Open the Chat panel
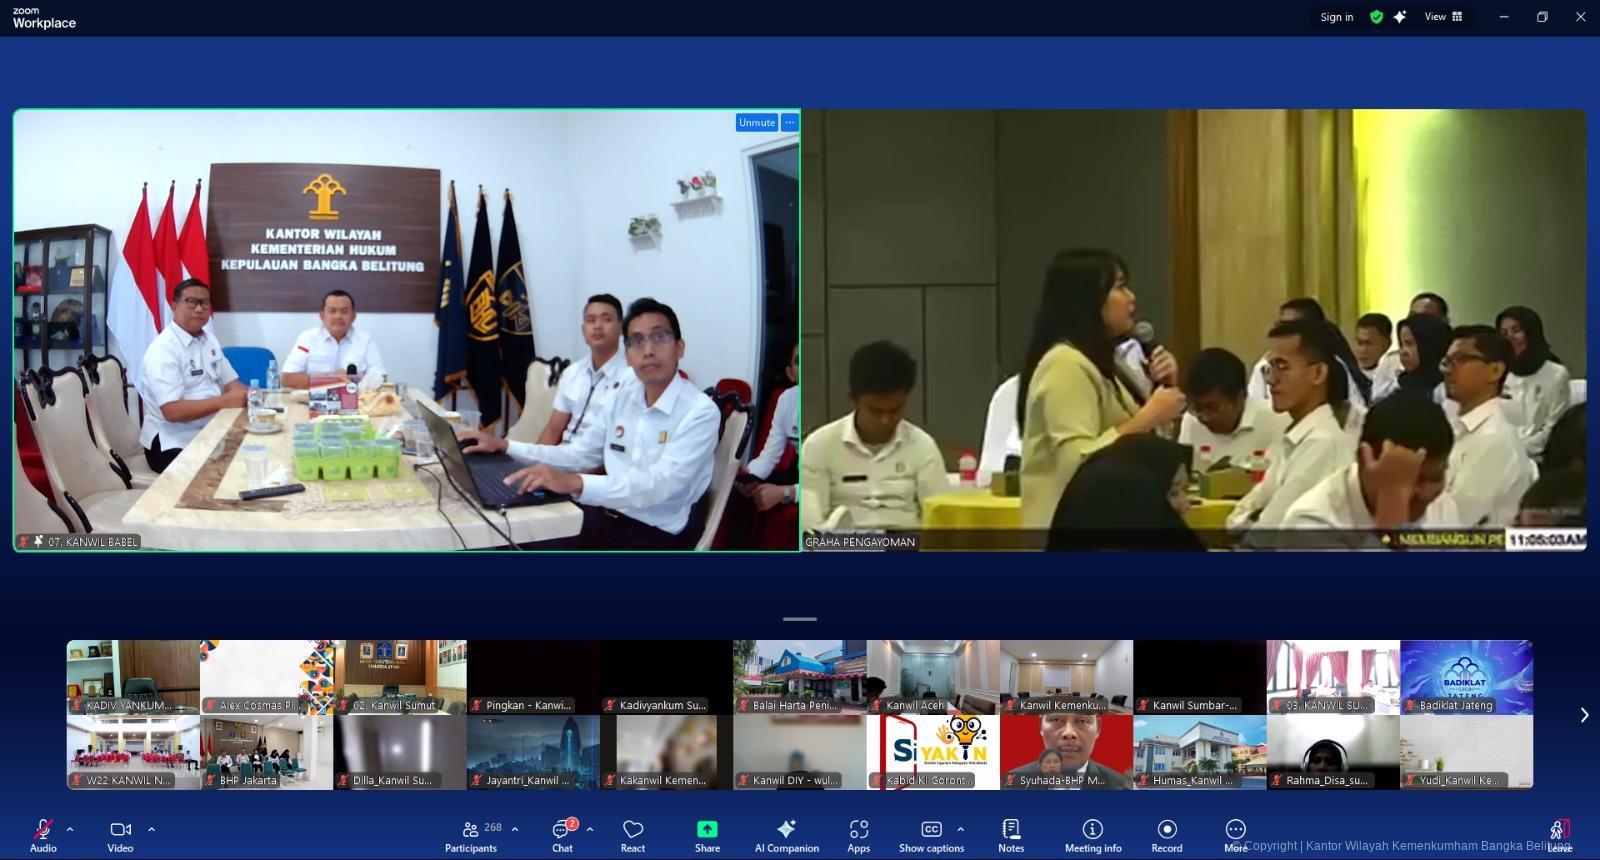Viewport: 1600px width, 860px height. pyautogui.click(x=562, y=836)
